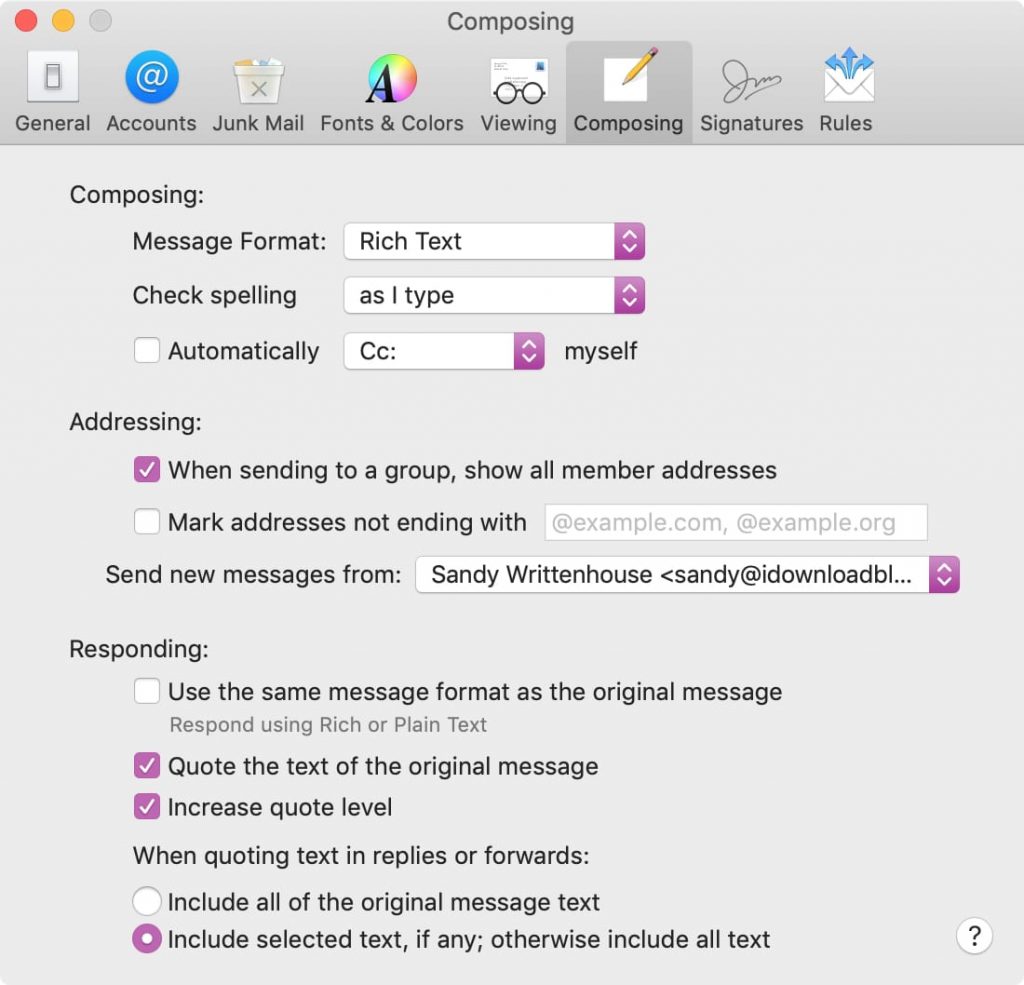Open the General preferences pane
Screen dimensions: 1024x985
52,90
